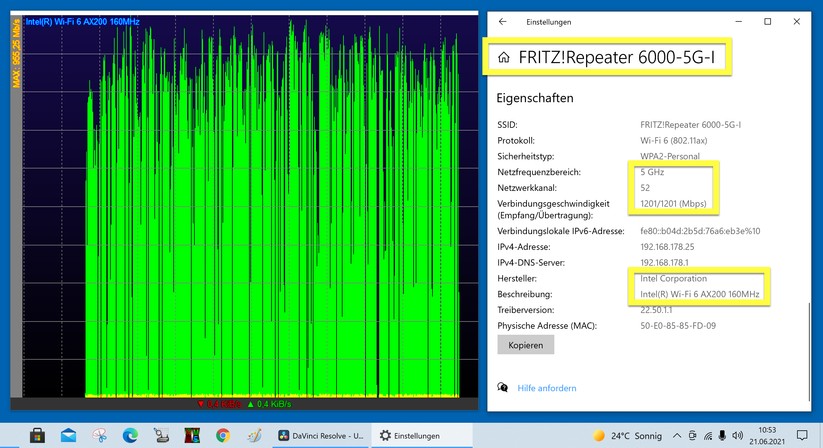823x448 pixels.
Task: Open the volume speaker tray icon
Action: pos(737,435)
